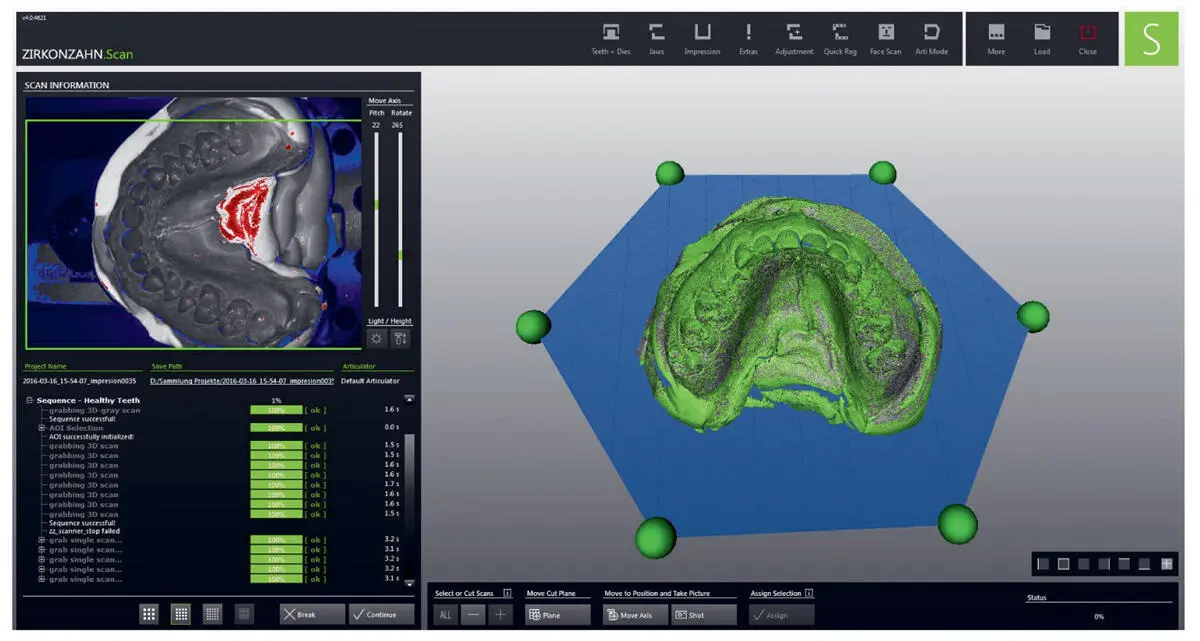The height and width of the screenshot is (641, 1200).
Task: Select the Jaws scan mode
Action: [656, 37]
